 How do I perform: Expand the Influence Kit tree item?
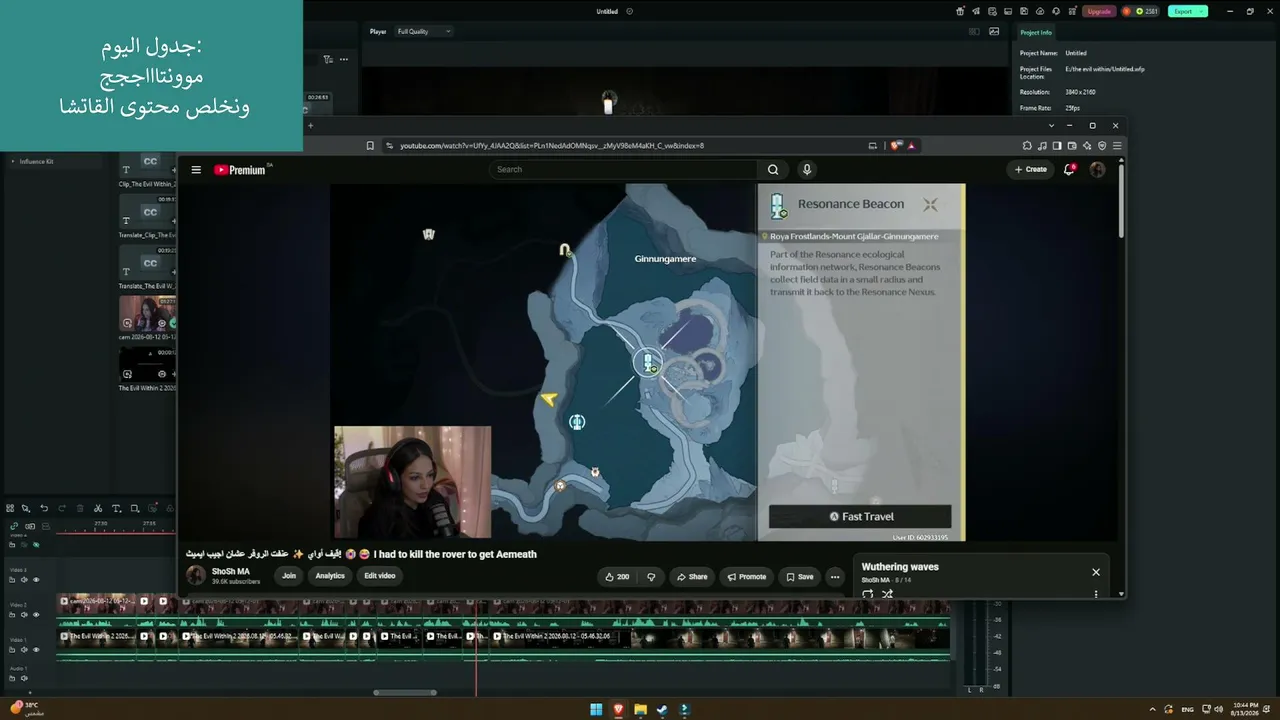(13, 161)
